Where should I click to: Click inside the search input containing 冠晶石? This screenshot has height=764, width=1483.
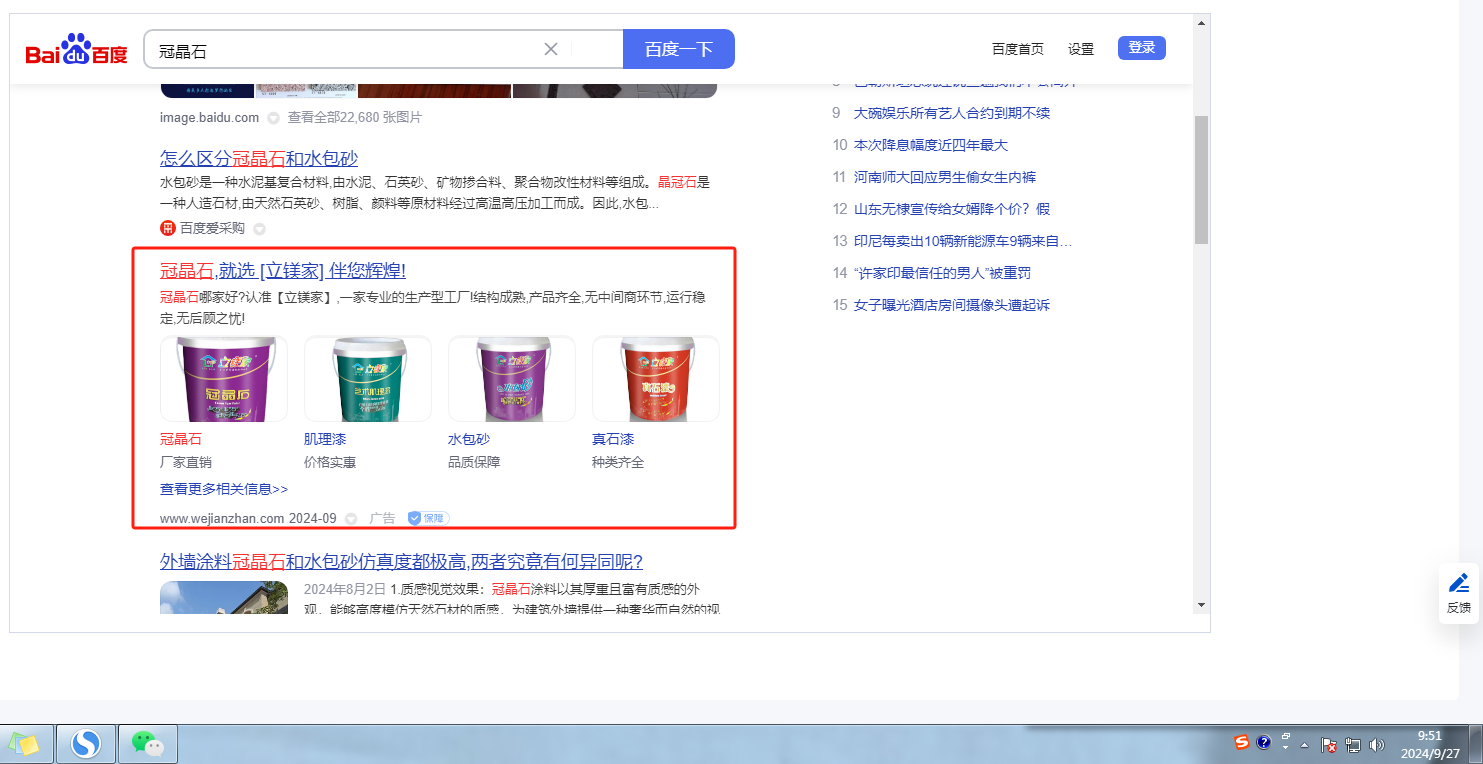click(x=340, y=50)
